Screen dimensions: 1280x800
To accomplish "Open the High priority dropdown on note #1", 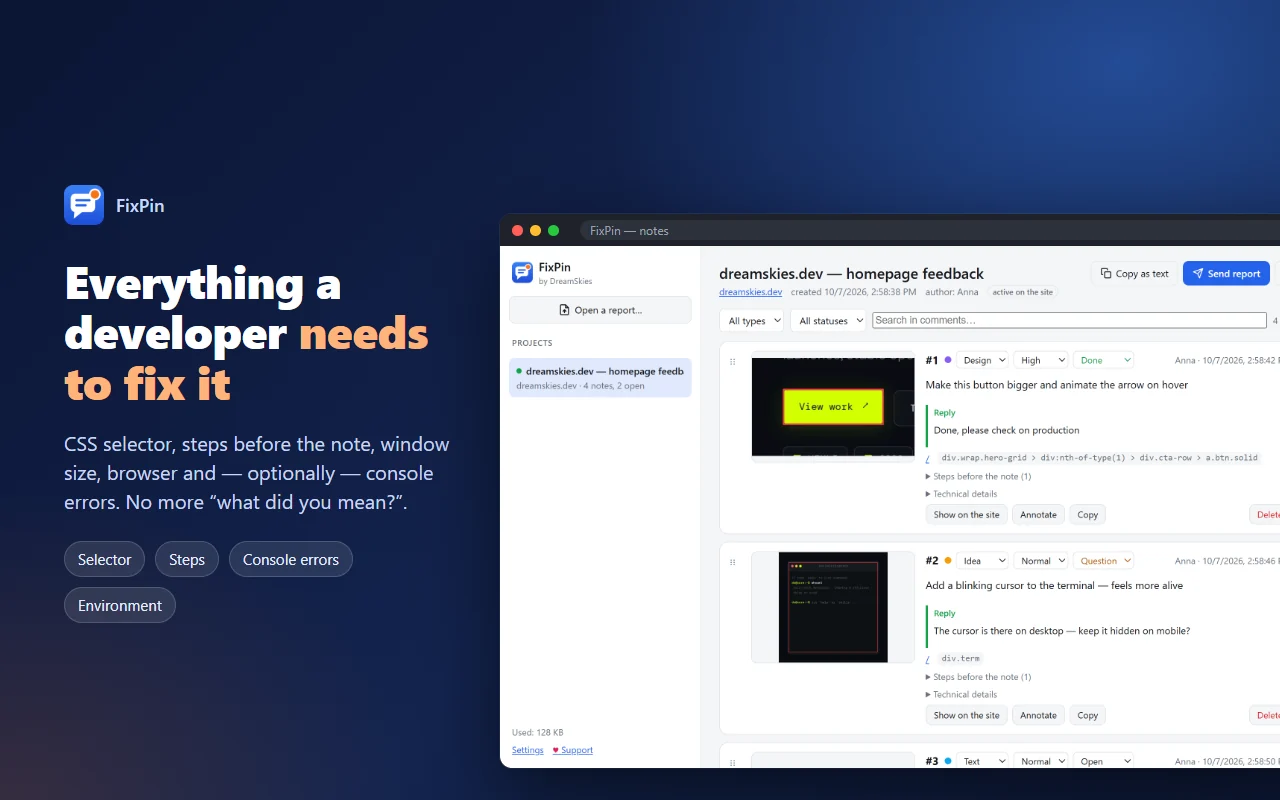I will tap(1041, 360).
